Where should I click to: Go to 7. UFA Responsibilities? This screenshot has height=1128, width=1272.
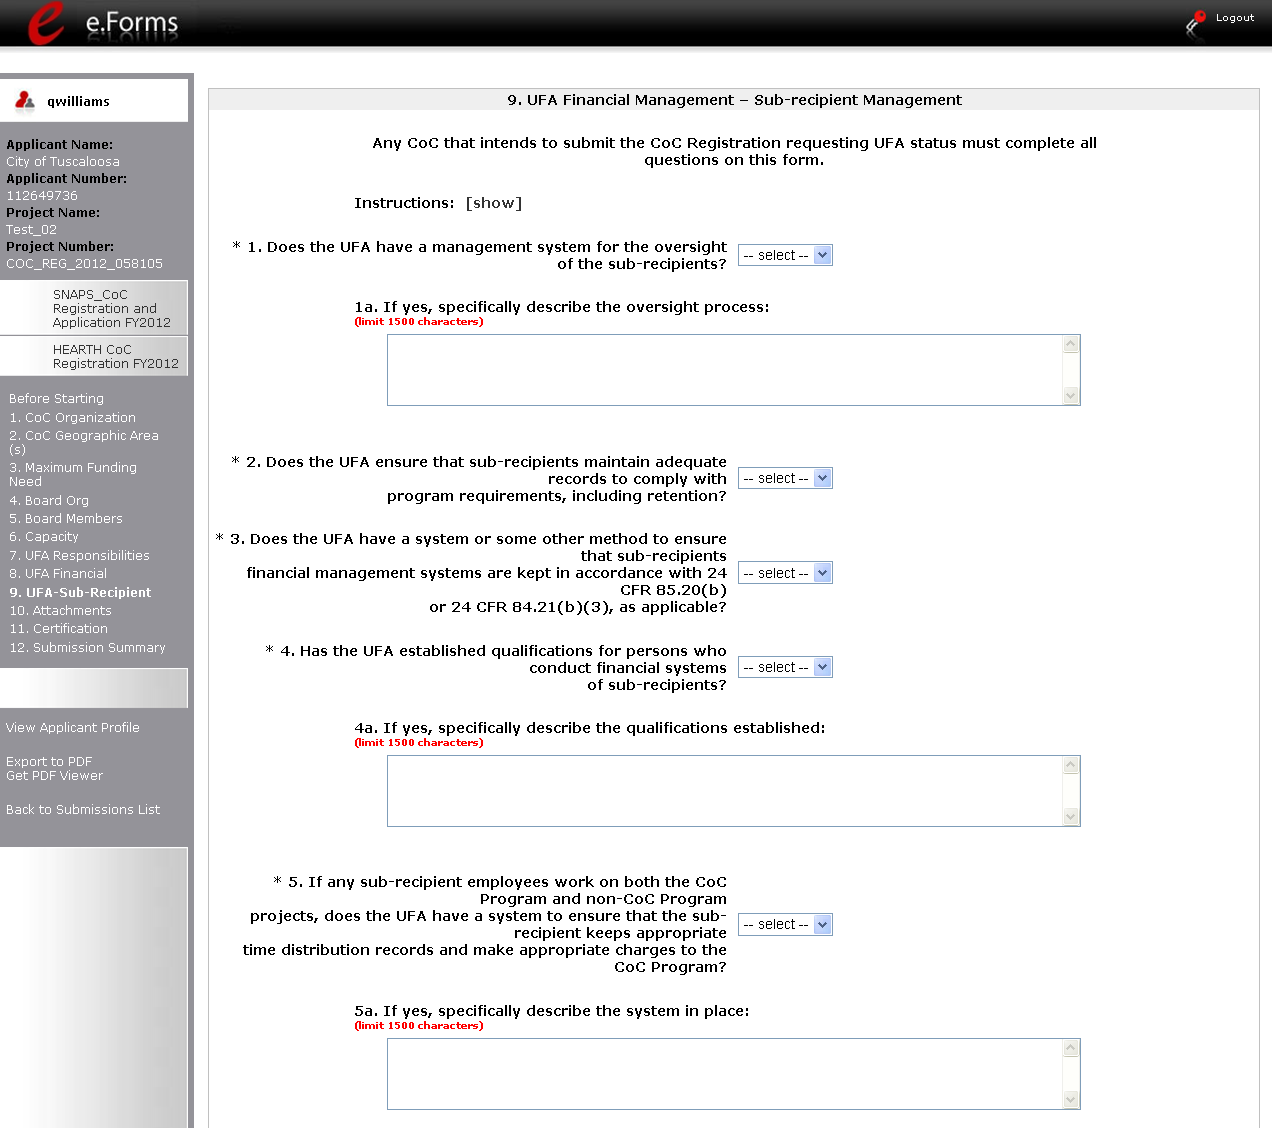(x=79, y=555)
